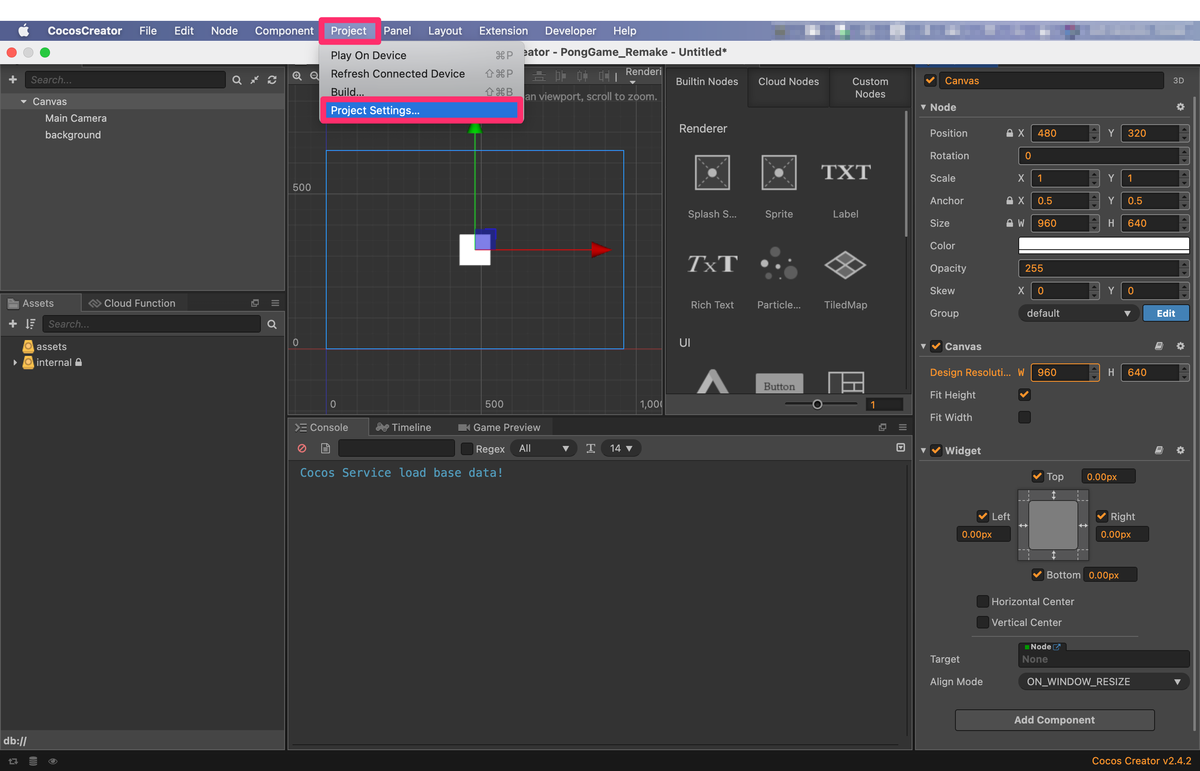Open the Node section gear settings
This screenshot has height=771, width=1200.
click(1180, 107)
